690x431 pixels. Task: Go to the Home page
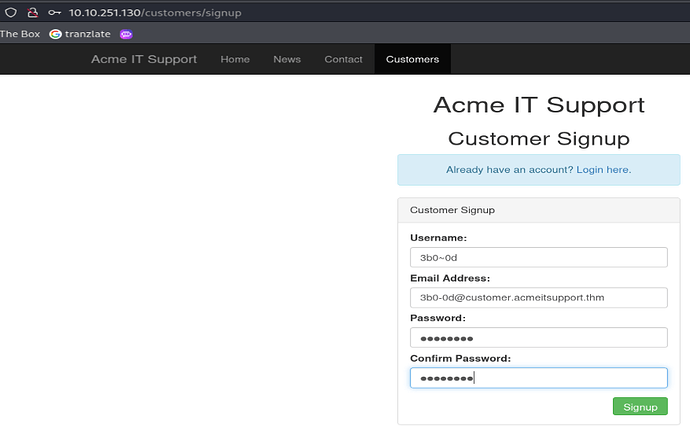tap(235, 59)
